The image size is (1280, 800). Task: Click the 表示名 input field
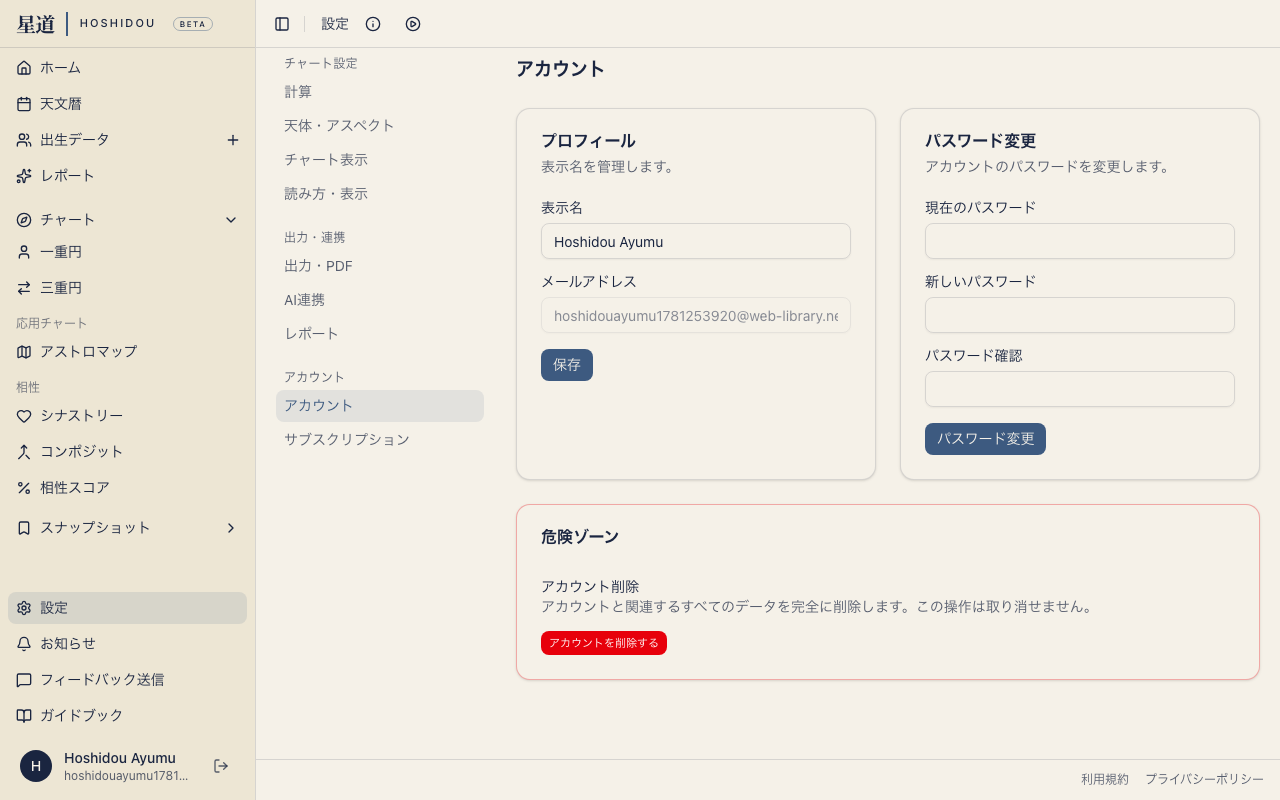pyautogui.click(x=696, y=241)
